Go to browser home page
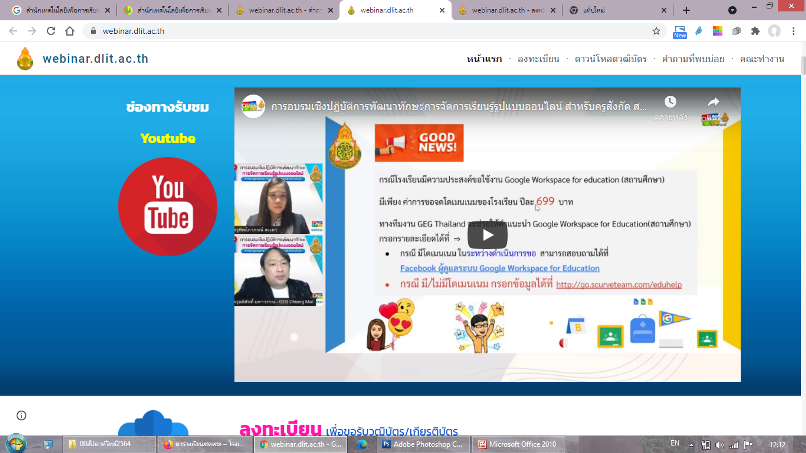The height and width of the screenshot is (453, 806). [70, 31]
